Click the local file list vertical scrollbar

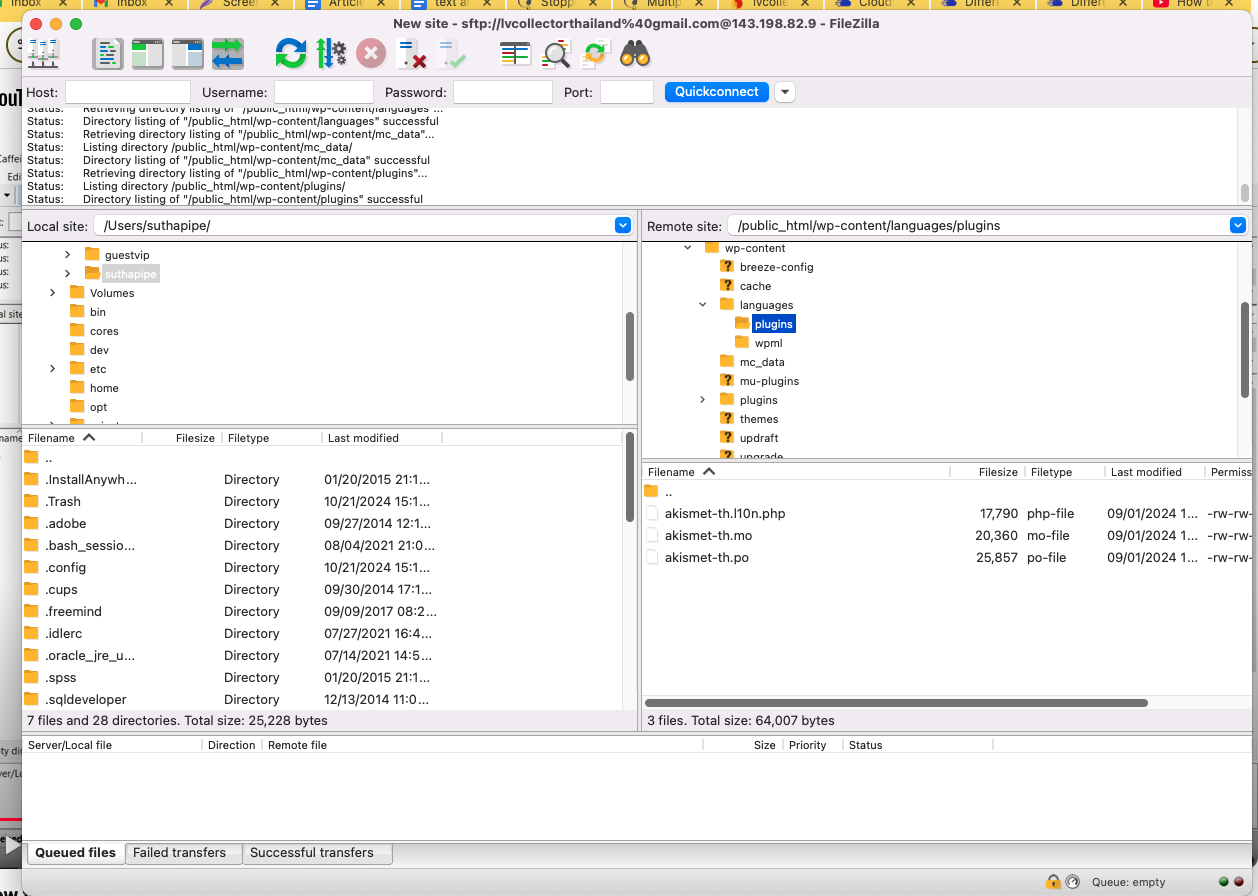click(630, 477)
